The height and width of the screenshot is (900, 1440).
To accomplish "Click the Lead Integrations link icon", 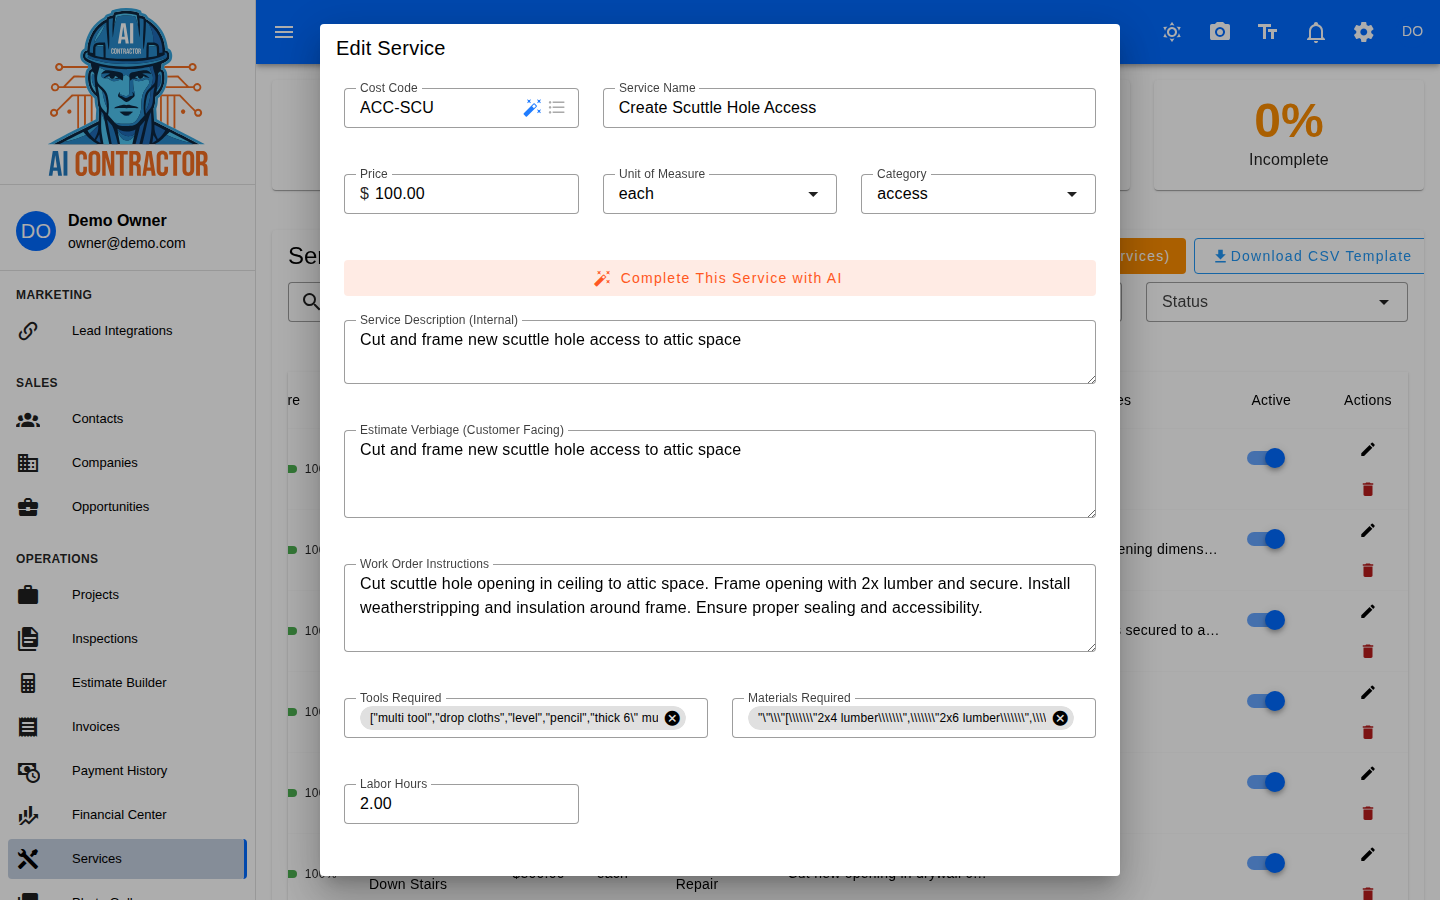I will (x=28, y=331).
